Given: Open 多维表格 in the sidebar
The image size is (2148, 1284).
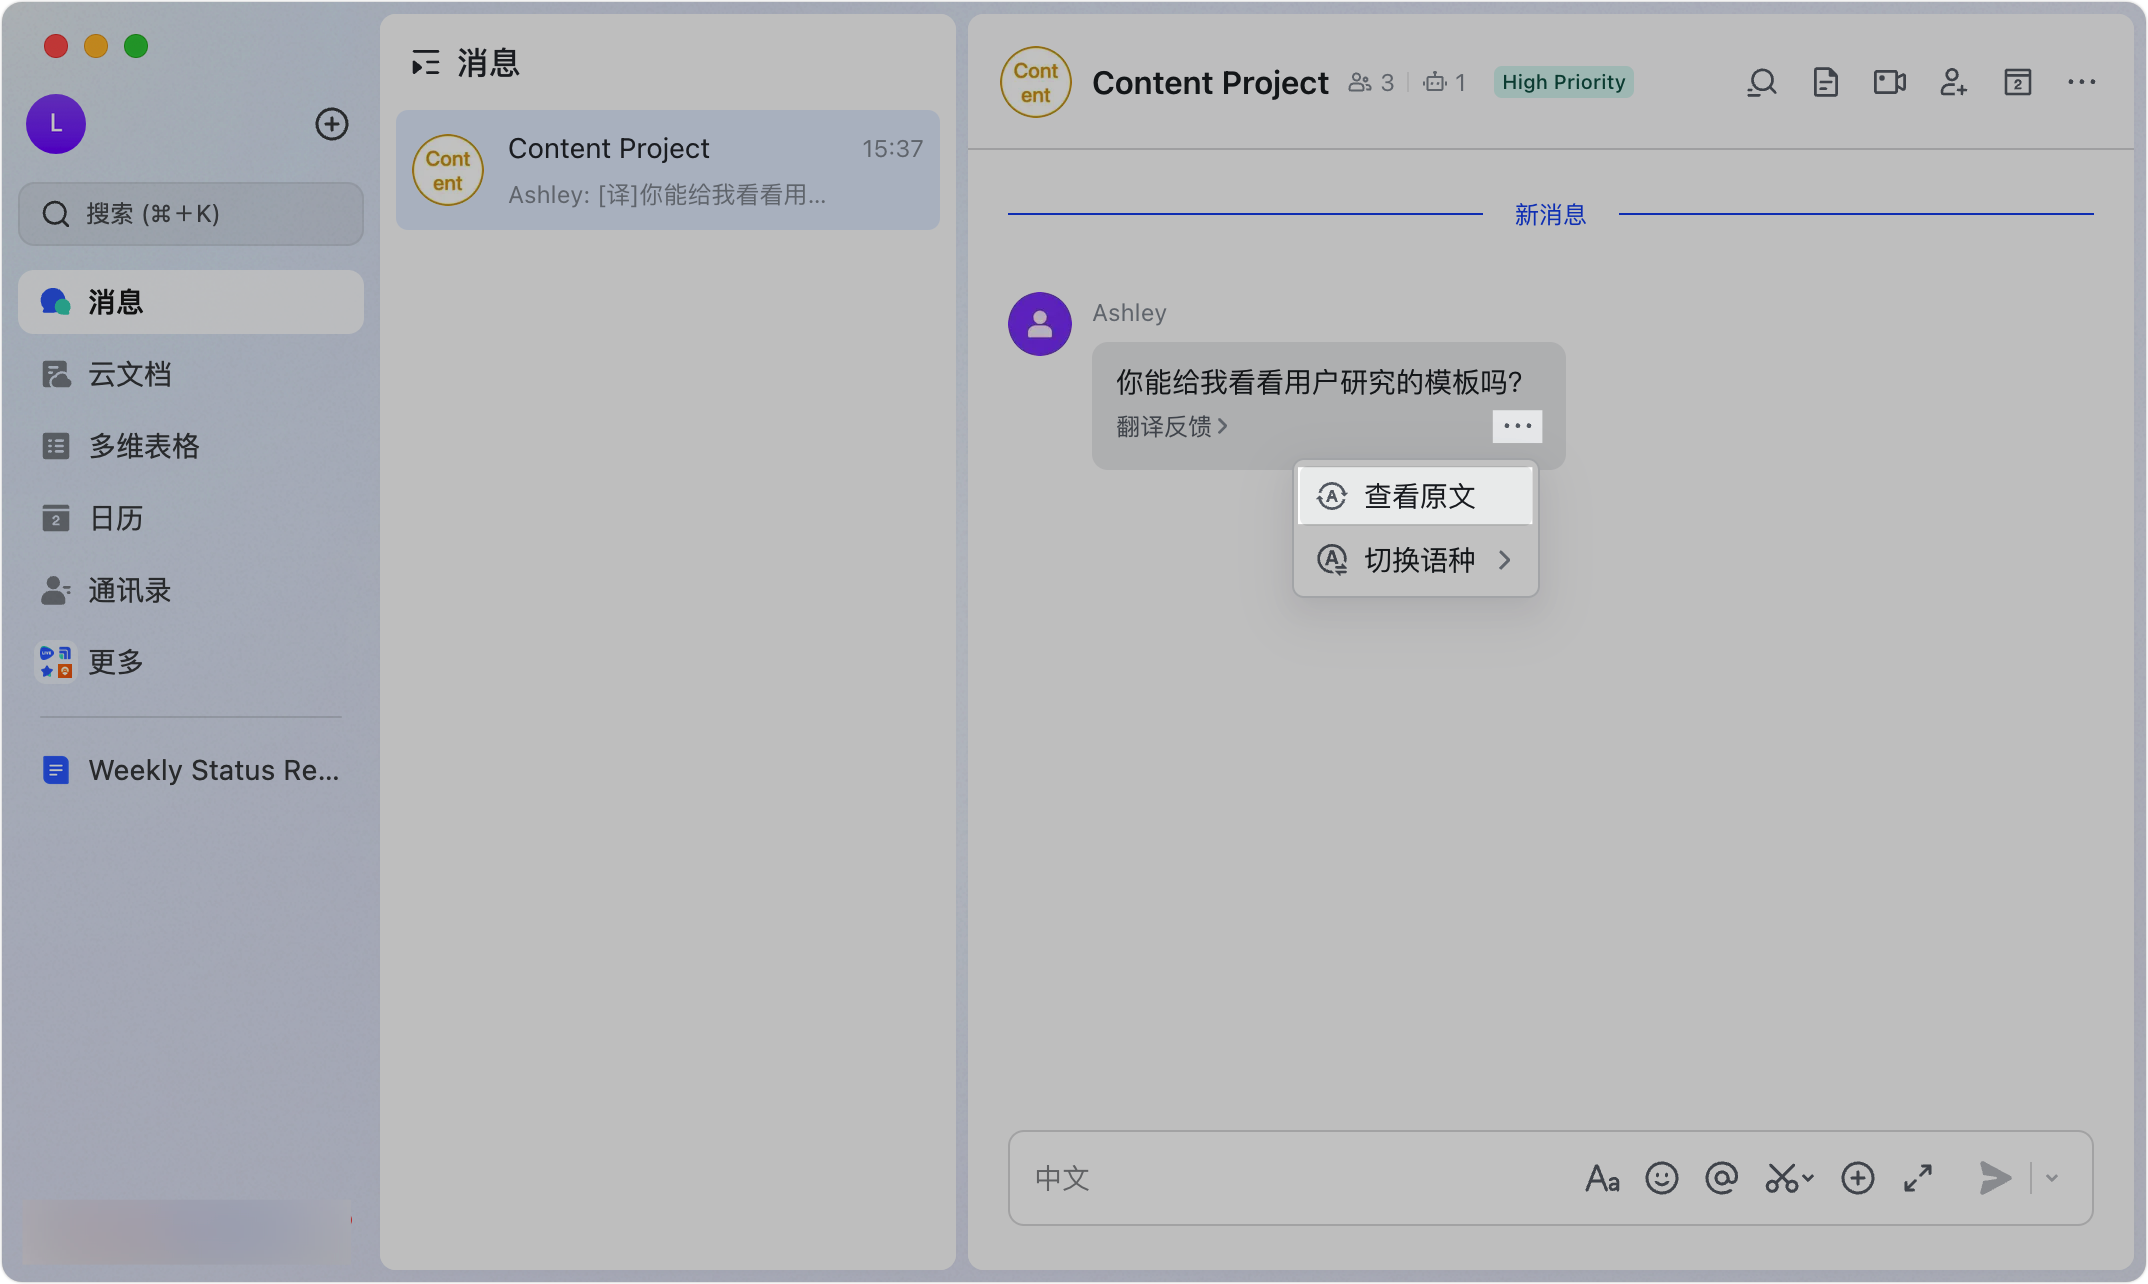Looking at the screenshot, I should 191,446.
